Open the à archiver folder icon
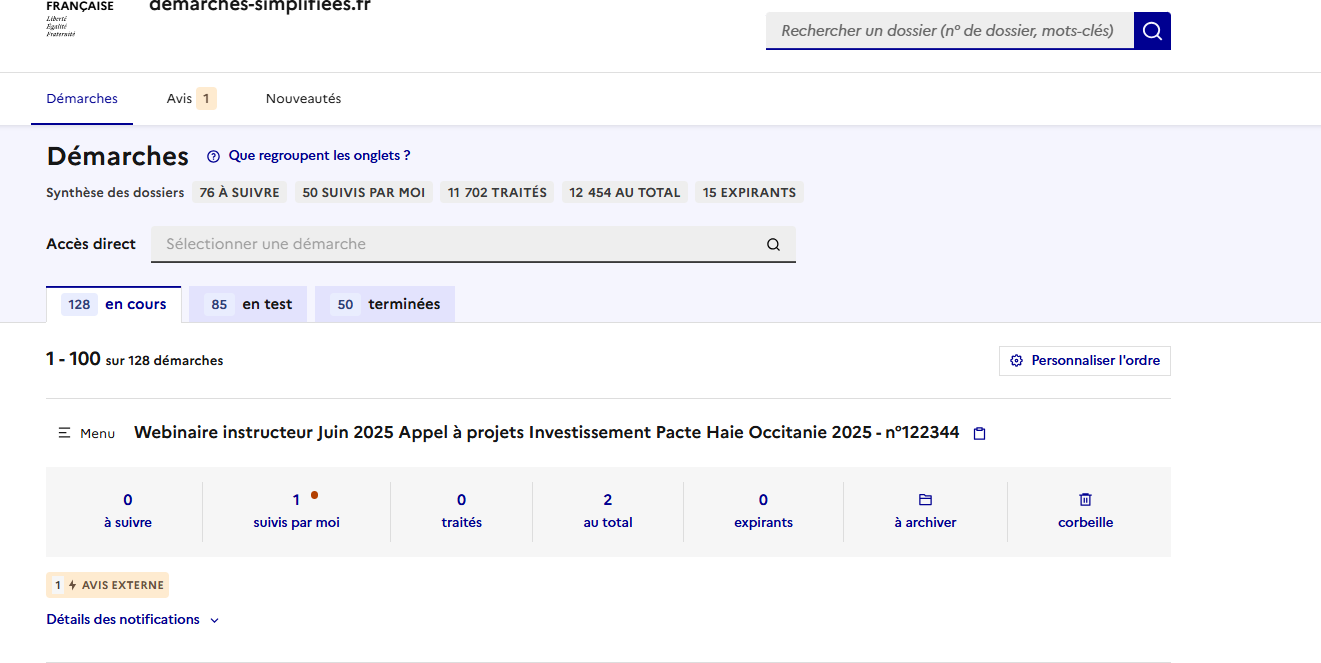The height and width of the screenshot is (663, 1321). pyautogui.click(x=925, y=500)
